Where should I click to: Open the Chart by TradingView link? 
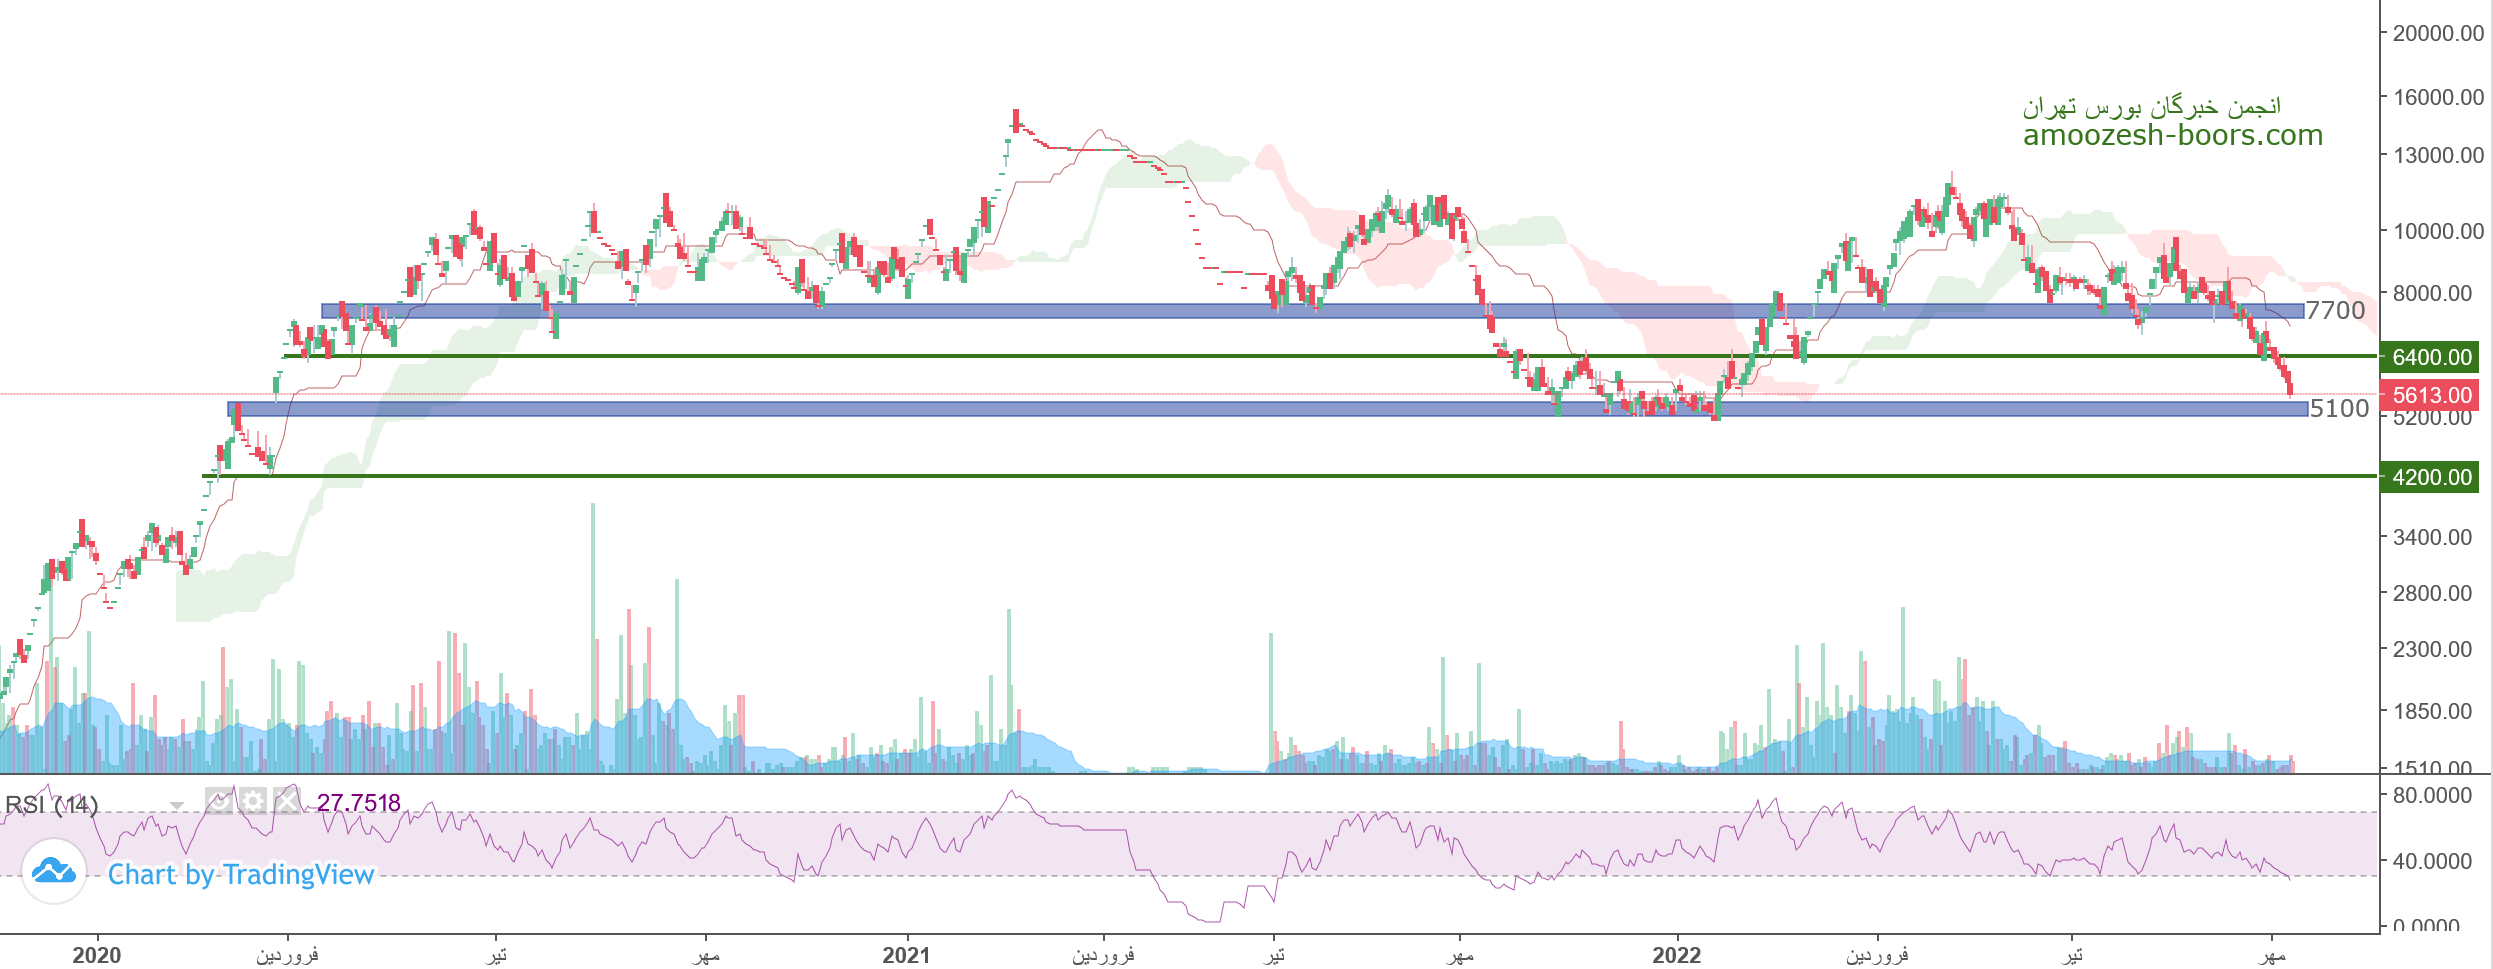click(x=240, y=875)
